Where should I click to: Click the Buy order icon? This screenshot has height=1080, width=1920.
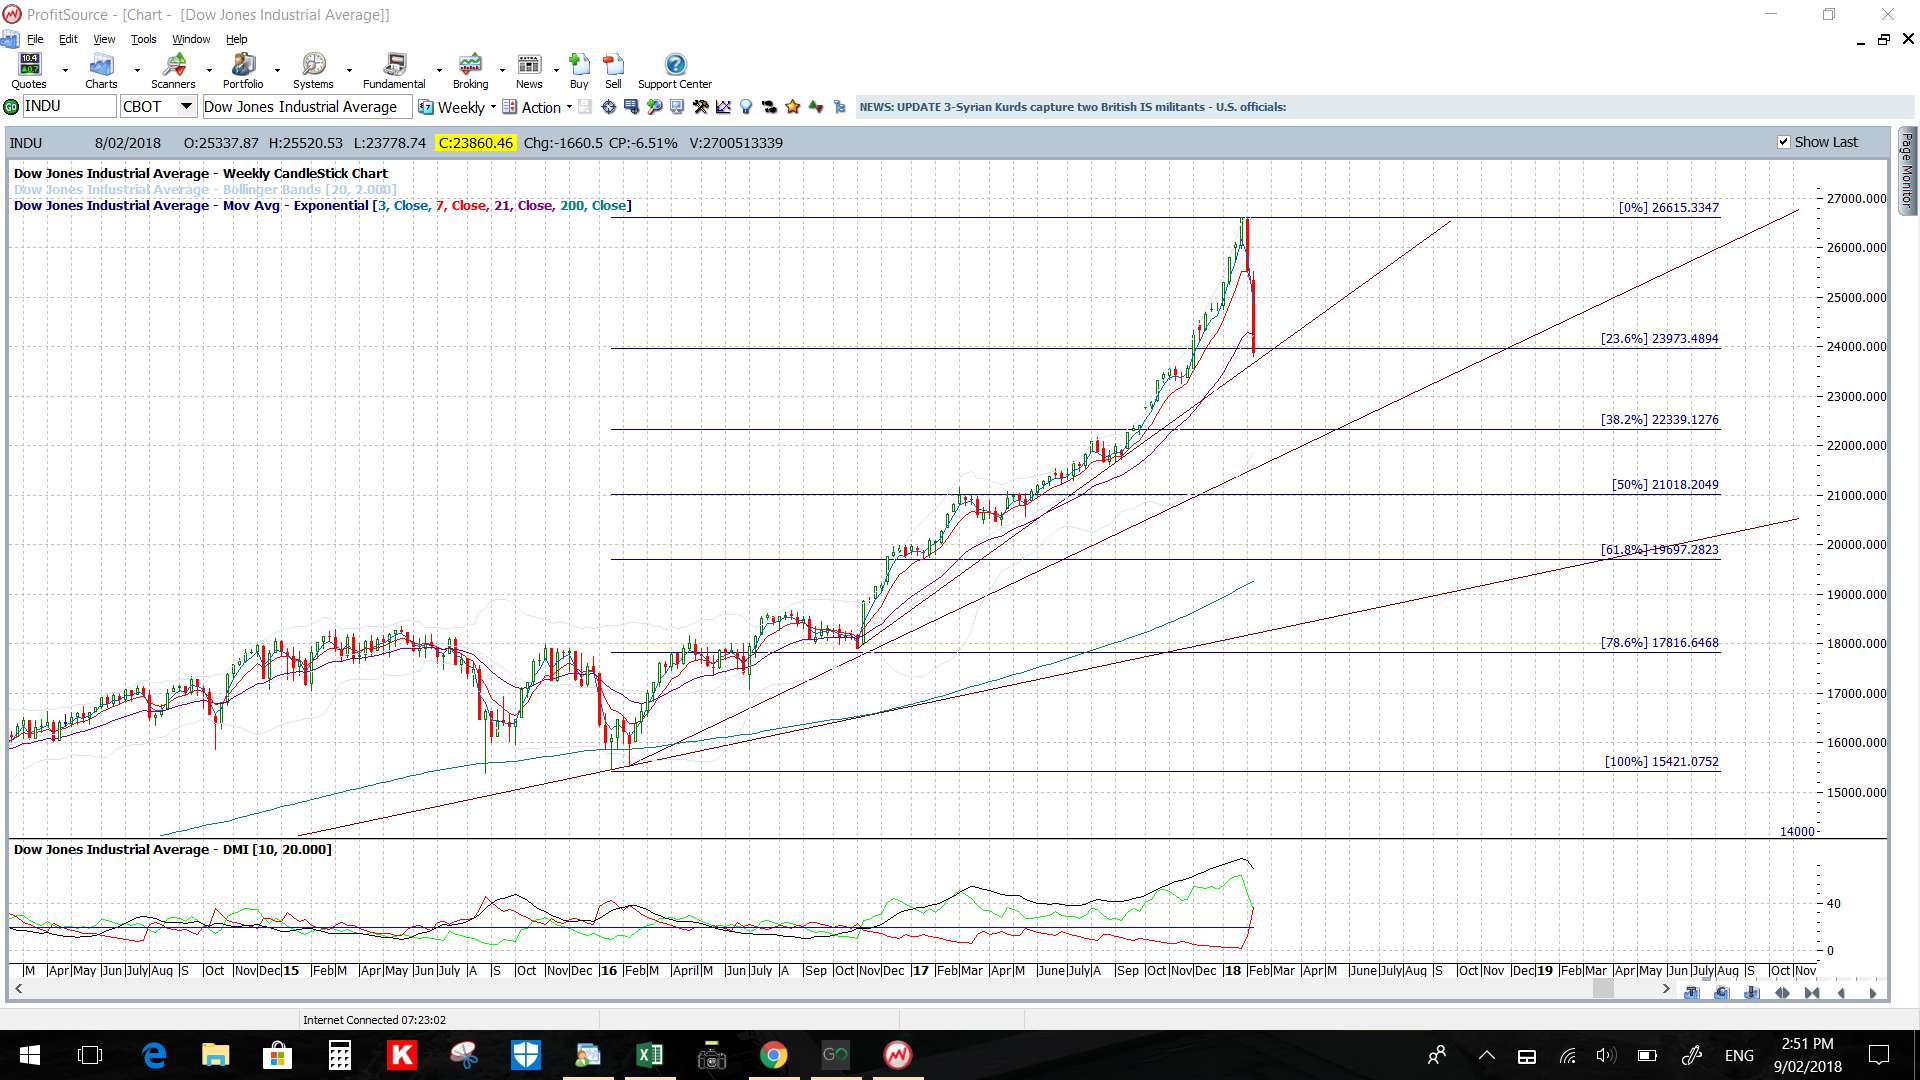pos(579,65)
